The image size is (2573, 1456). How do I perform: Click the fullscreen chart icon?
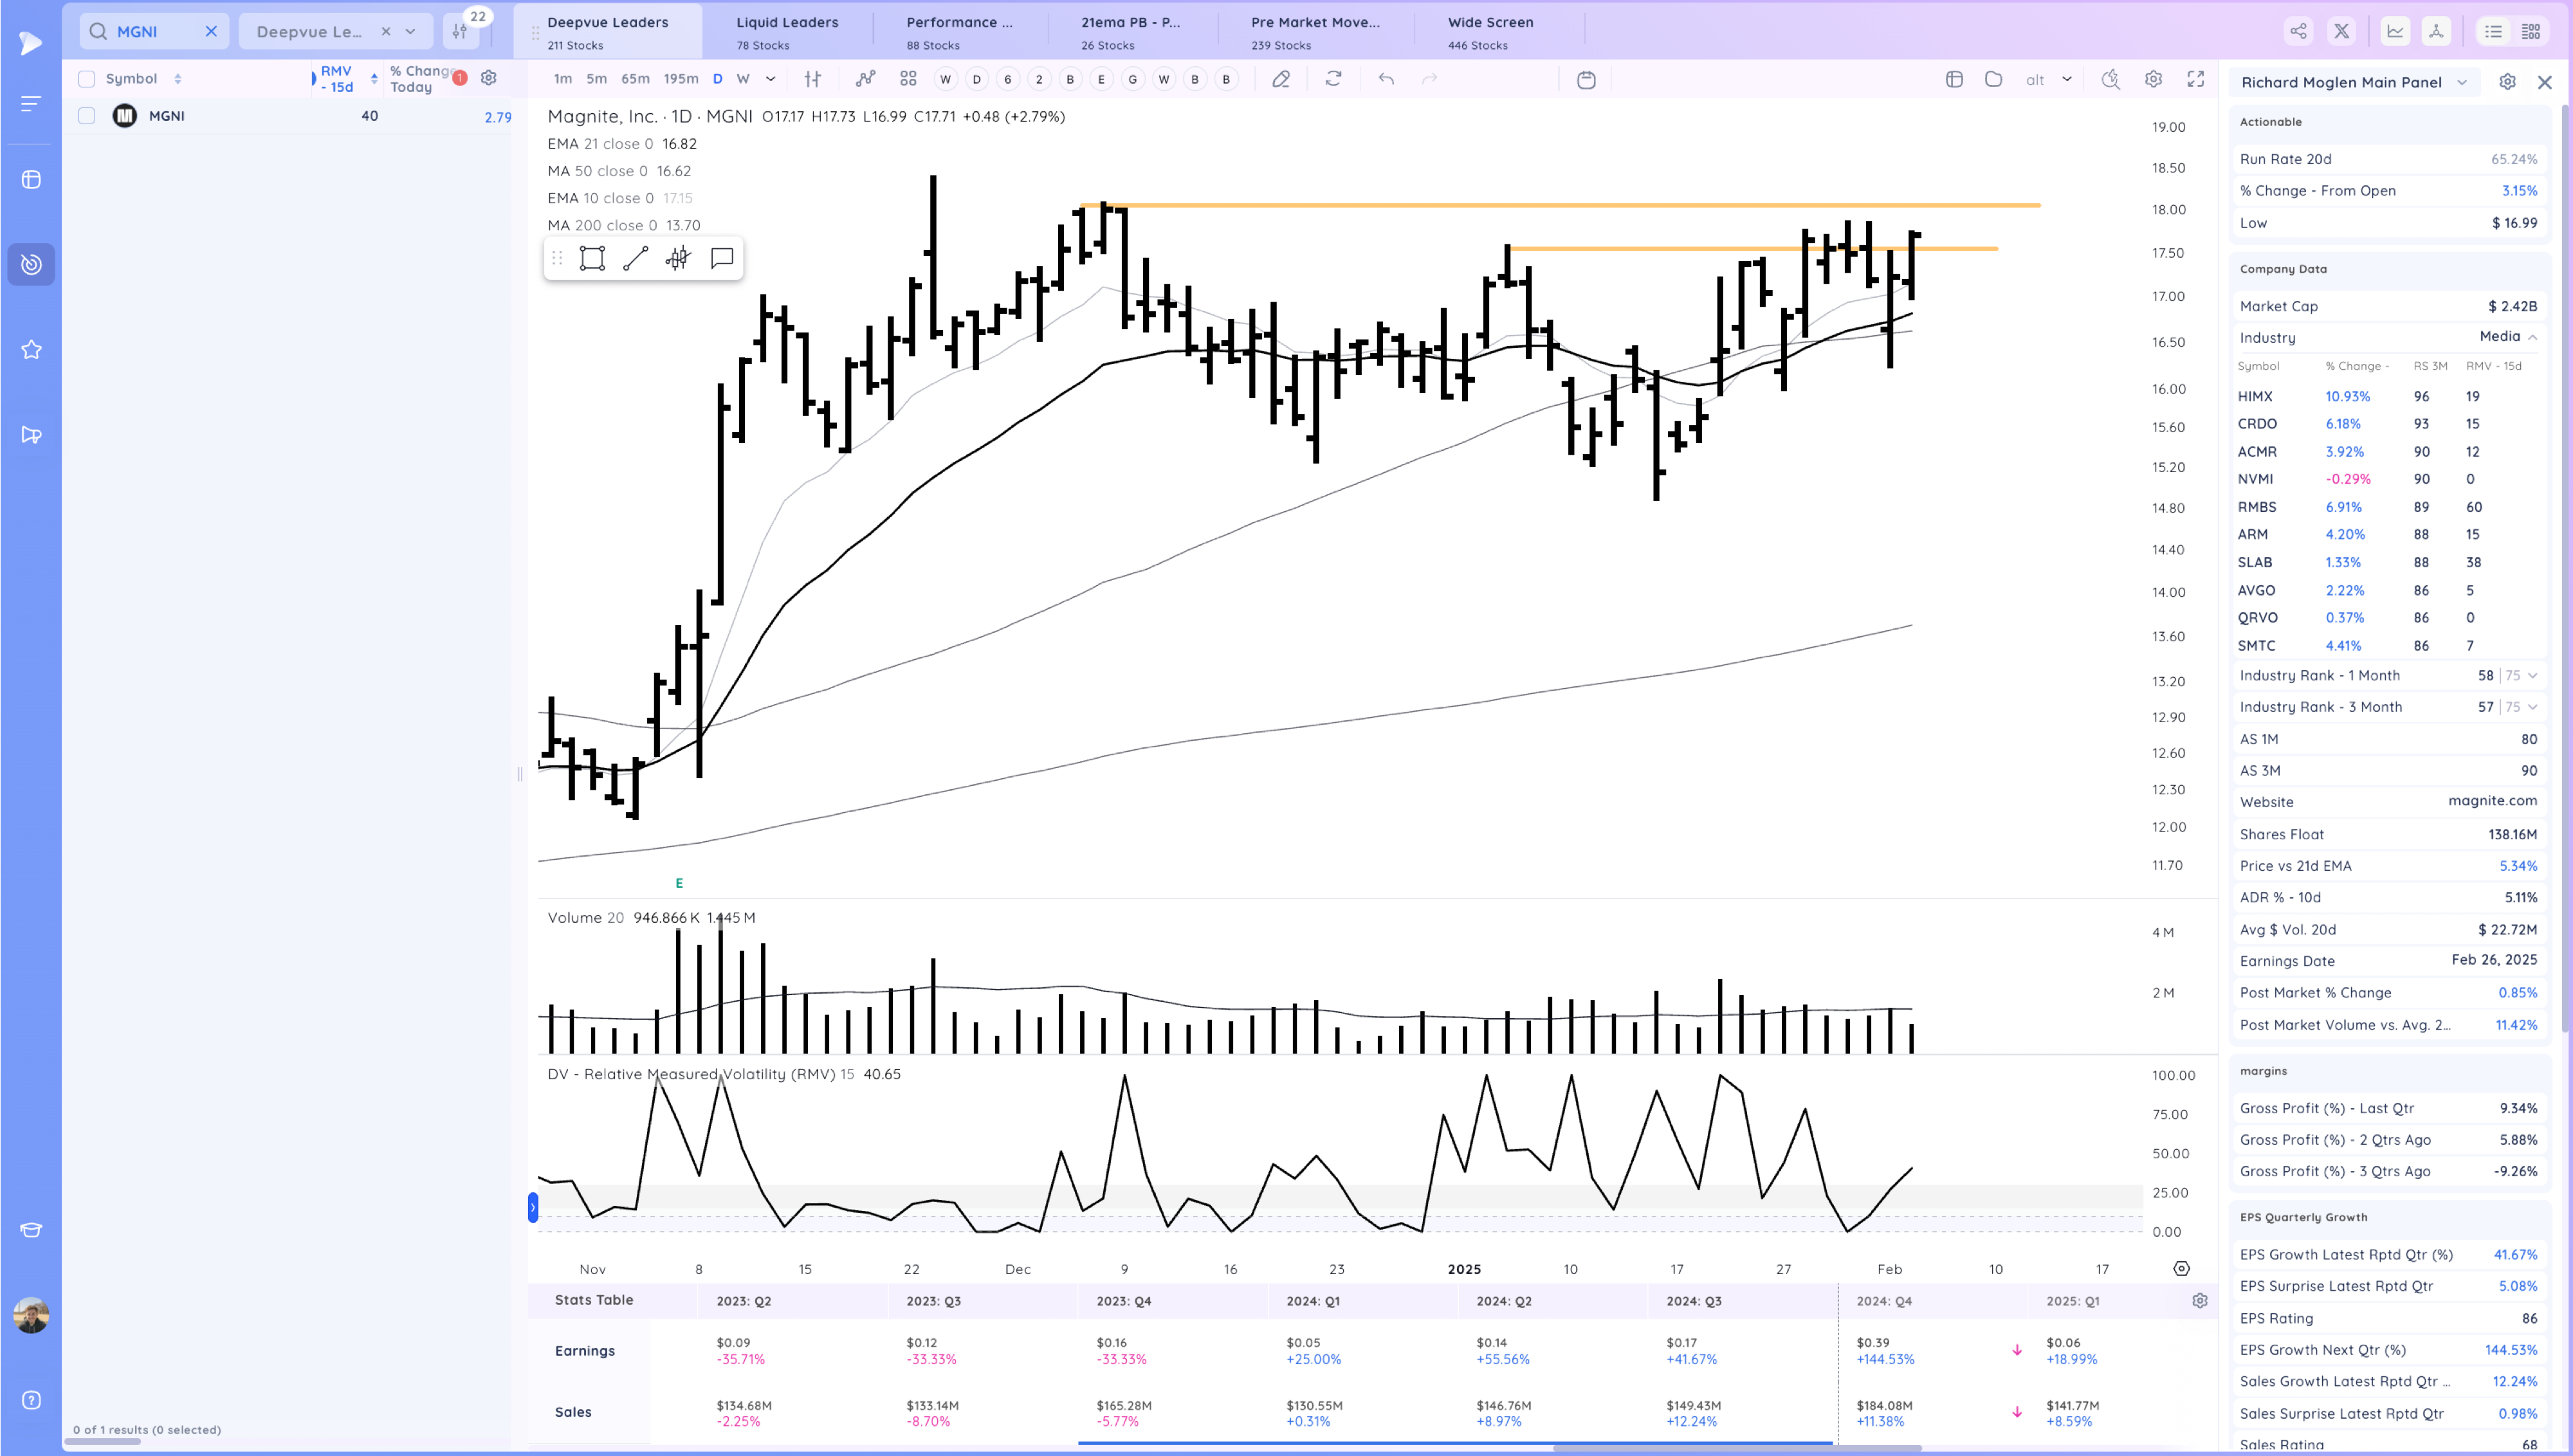click(2195, 79)
